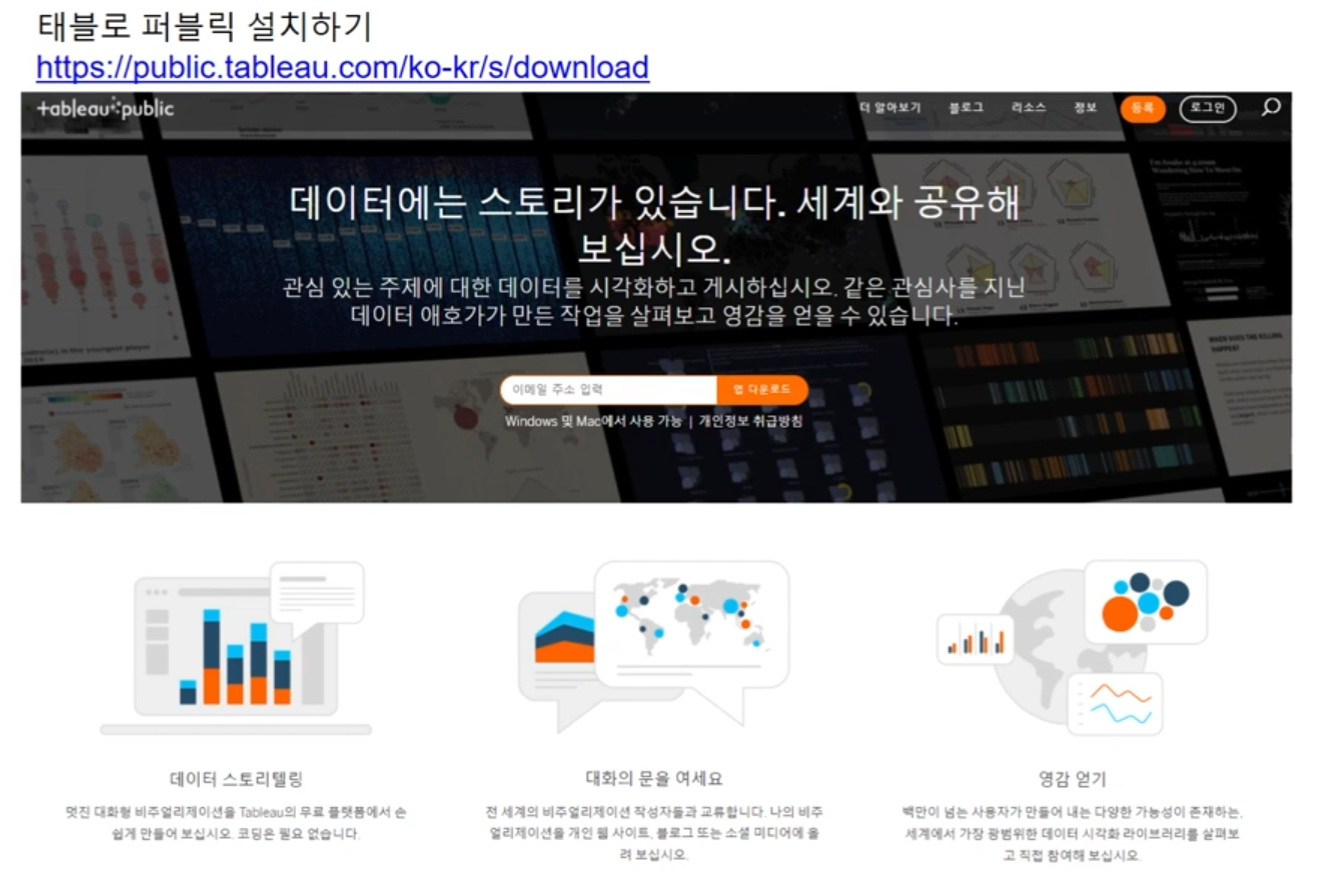Click the 대화의 문을 여세요 heading

(654, 779)
